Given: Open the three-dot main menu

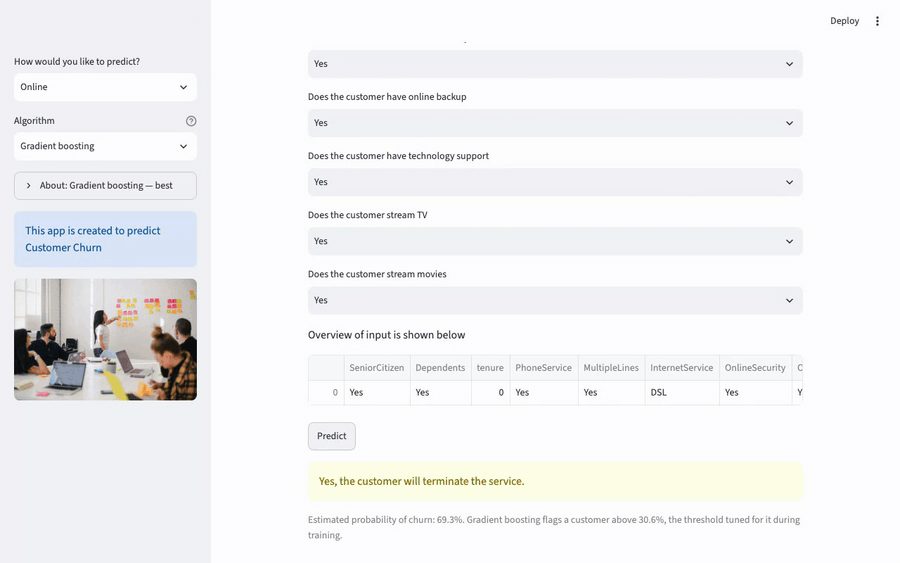Looking at the screenshot, I should click(x=876, y=21).
